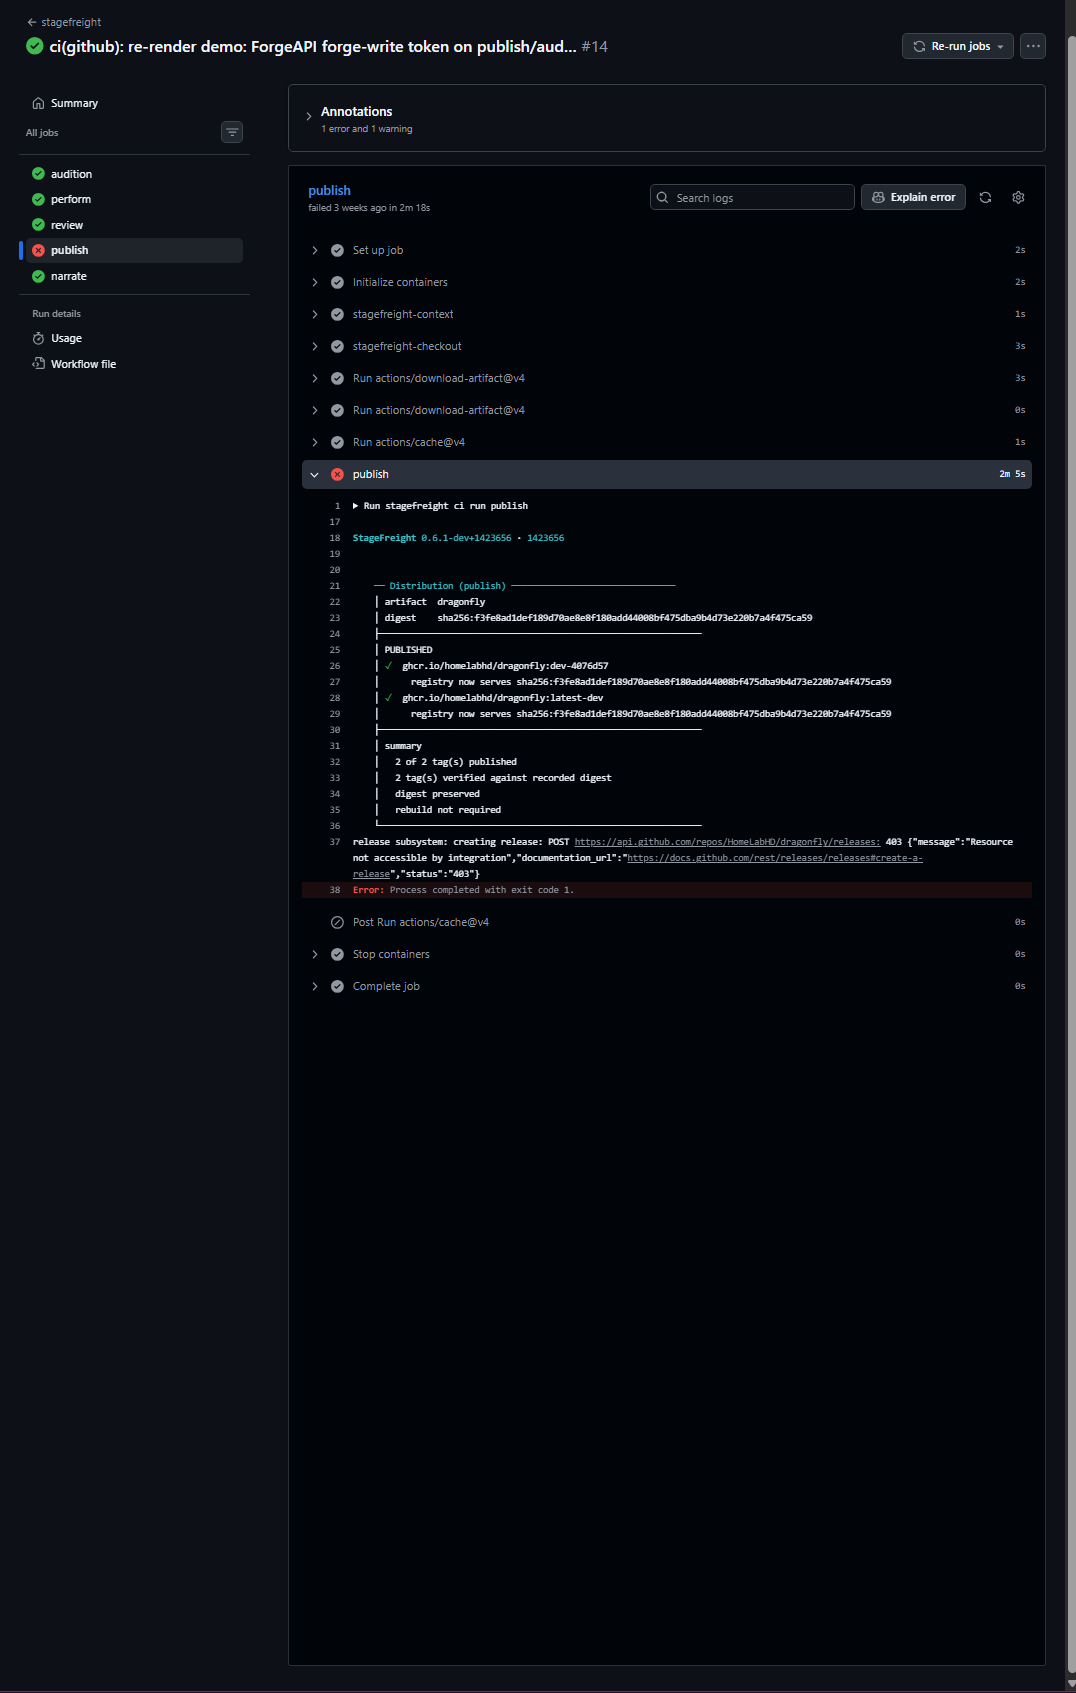Click the Search logs field

click(x=752, y=197)
